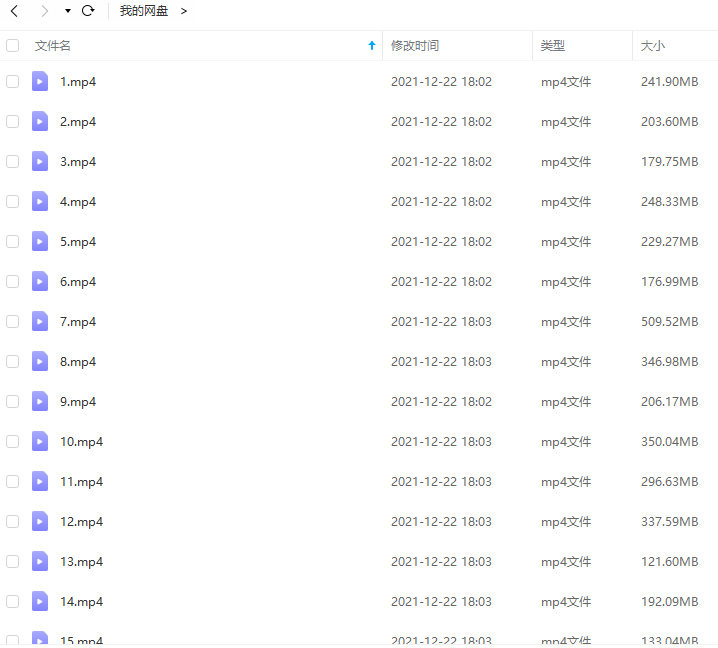The width and height of the screenshot is (718, 648).
Task: Select file name 4.mp4
Action: (78, 202)
